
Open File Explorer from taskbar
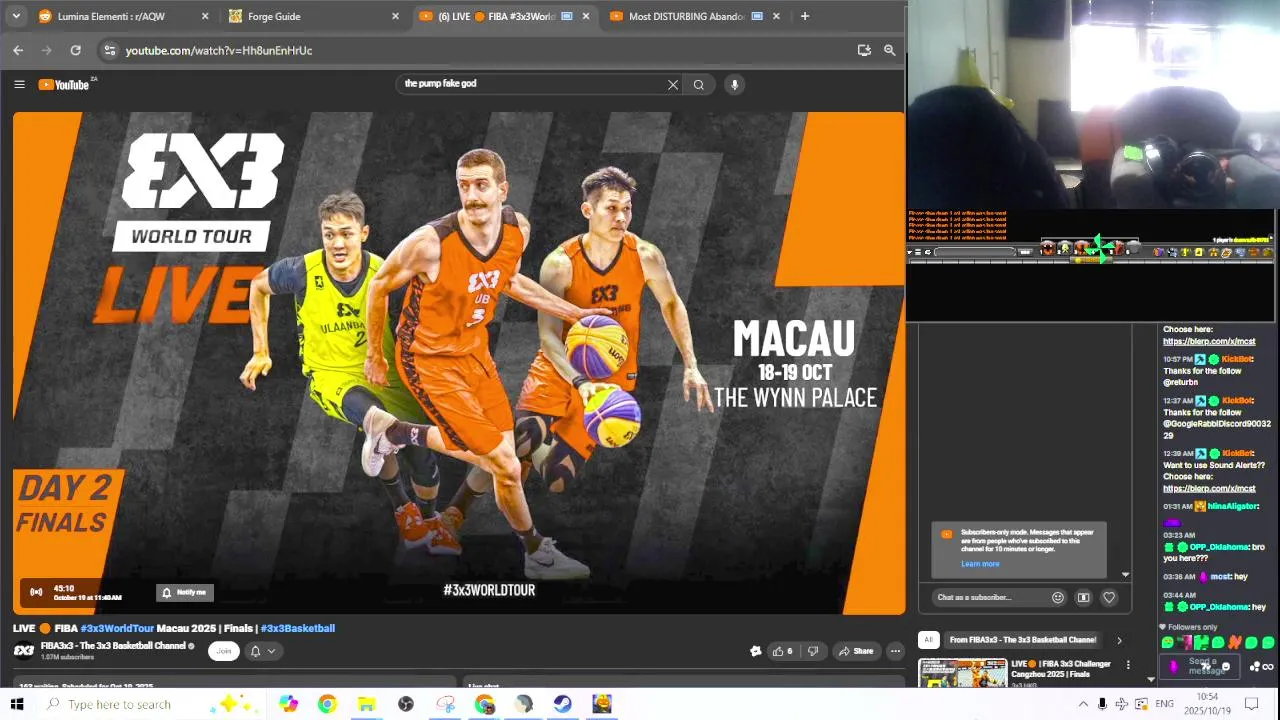(x=366, y=704)
